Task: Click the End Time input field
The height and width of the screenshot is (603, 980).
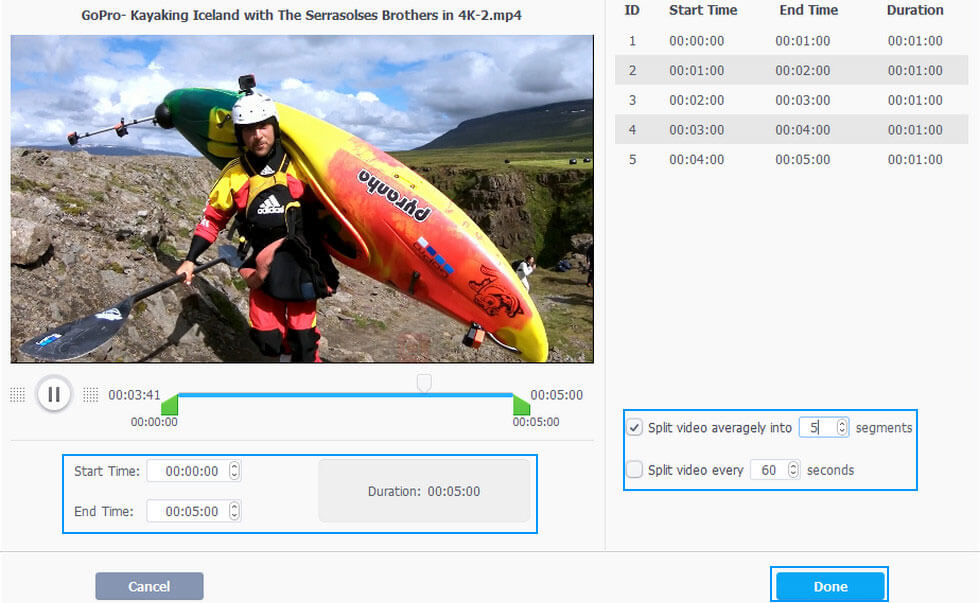Action: 188,511
